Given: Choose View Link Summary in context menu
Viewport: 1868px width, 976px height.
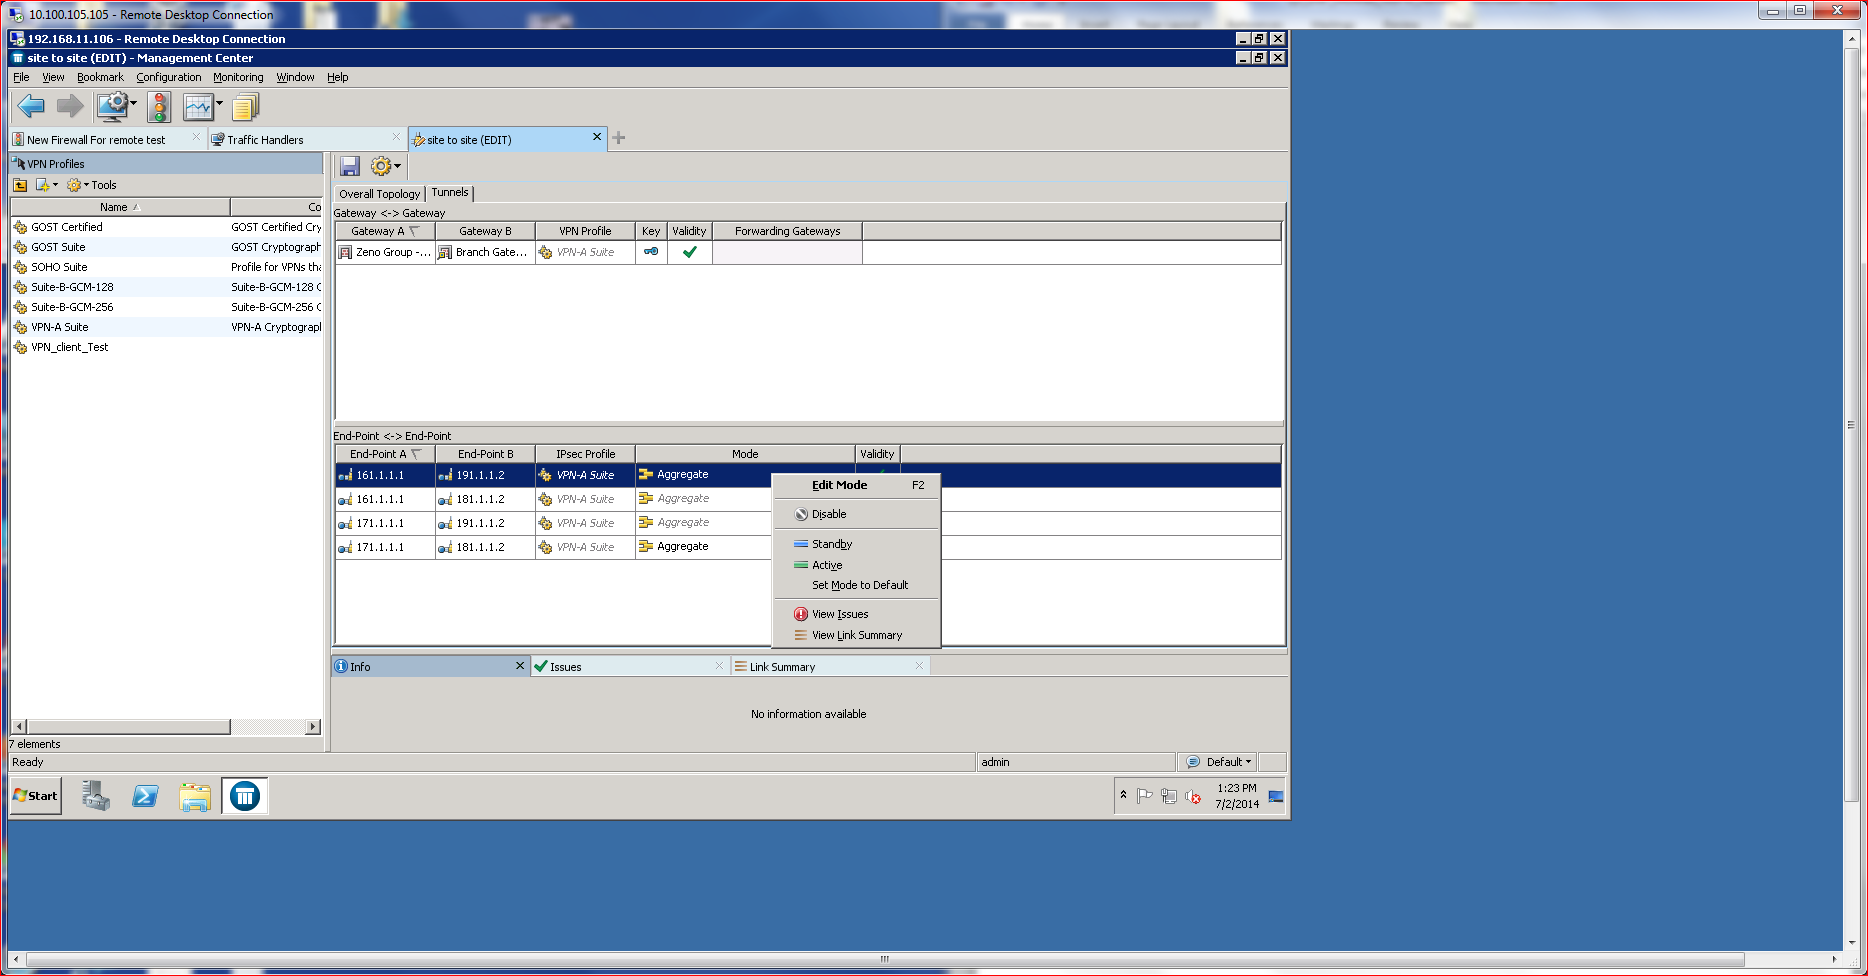Looking at the screenshot, I should [x=857, y=635].
